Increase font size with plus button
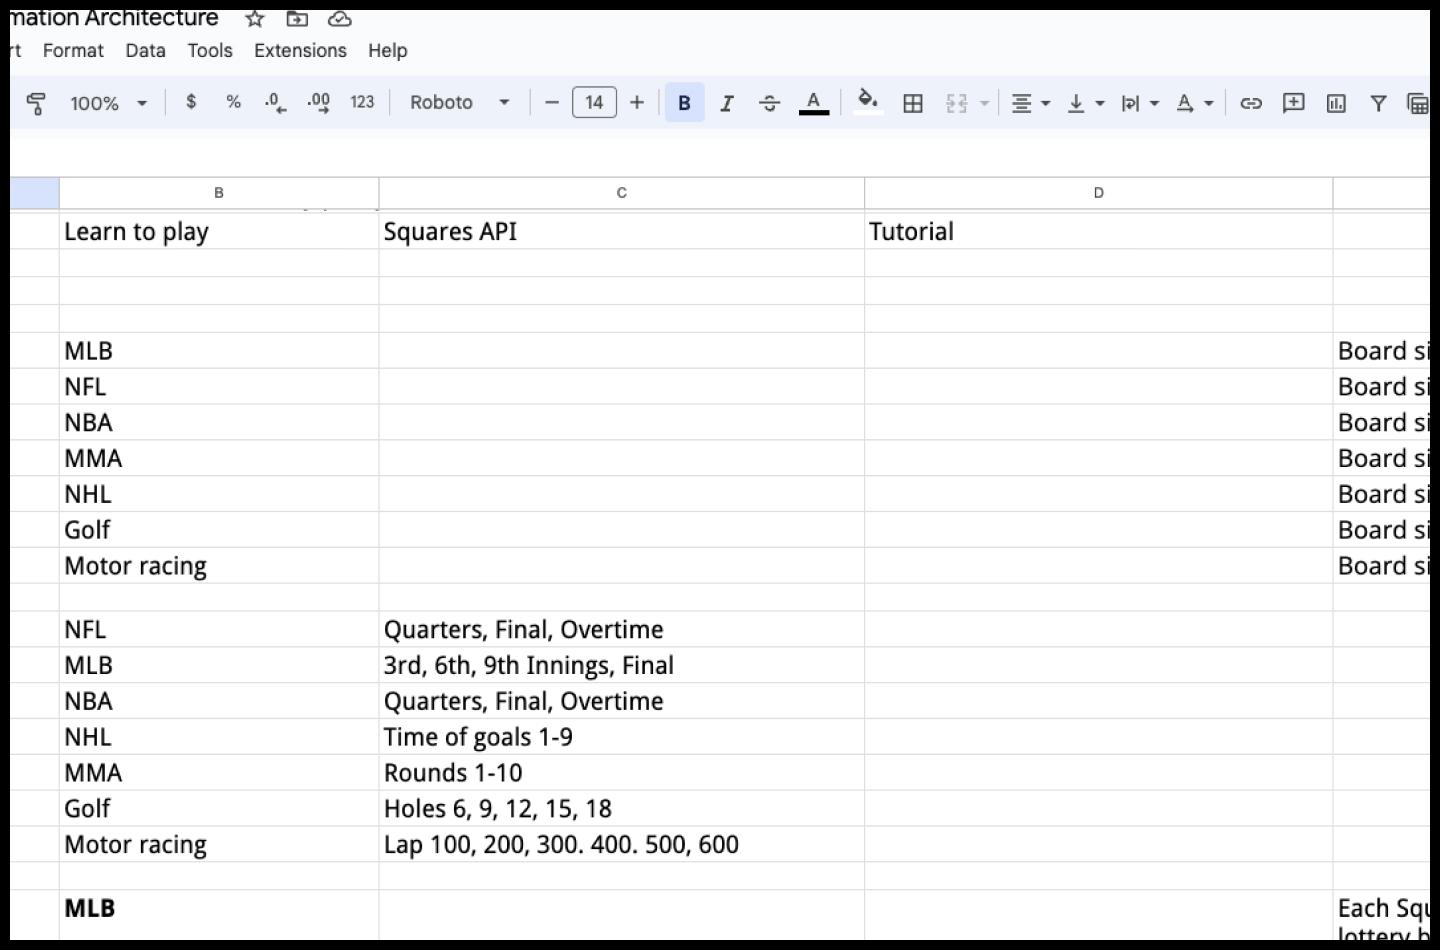The image size is (1440, 950). pos(637,102)
